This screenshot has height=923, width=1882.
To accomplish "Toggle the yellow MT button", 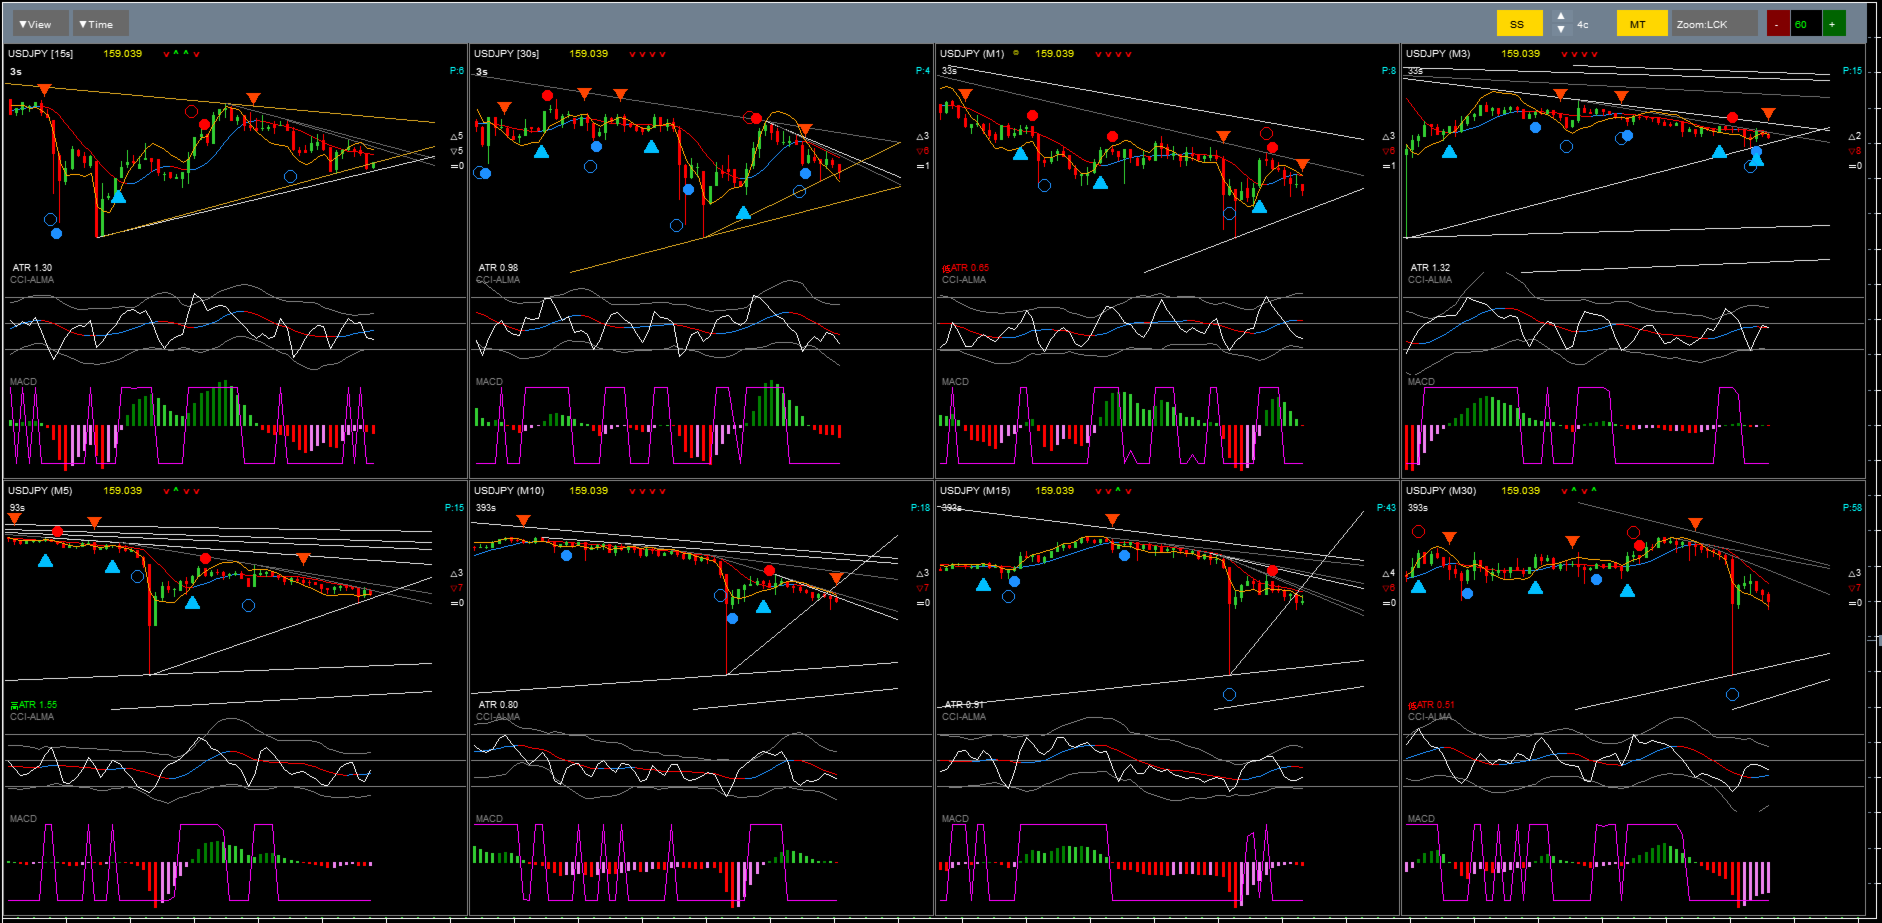I will [x=1641, y=23].
